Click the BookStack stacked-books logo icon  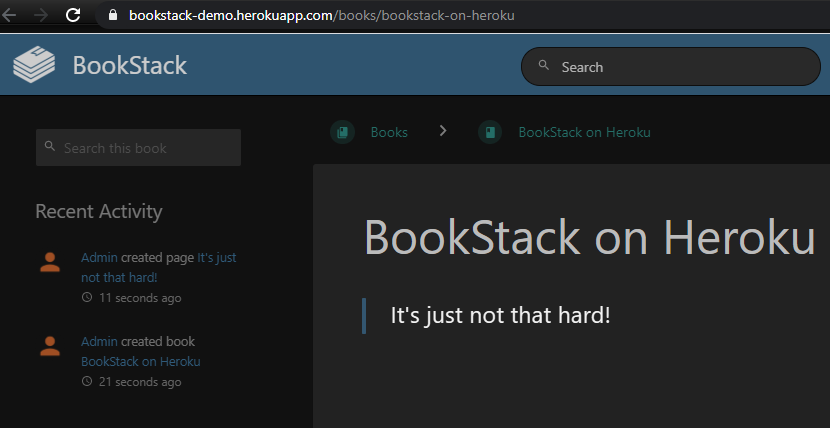click(34, 65)
